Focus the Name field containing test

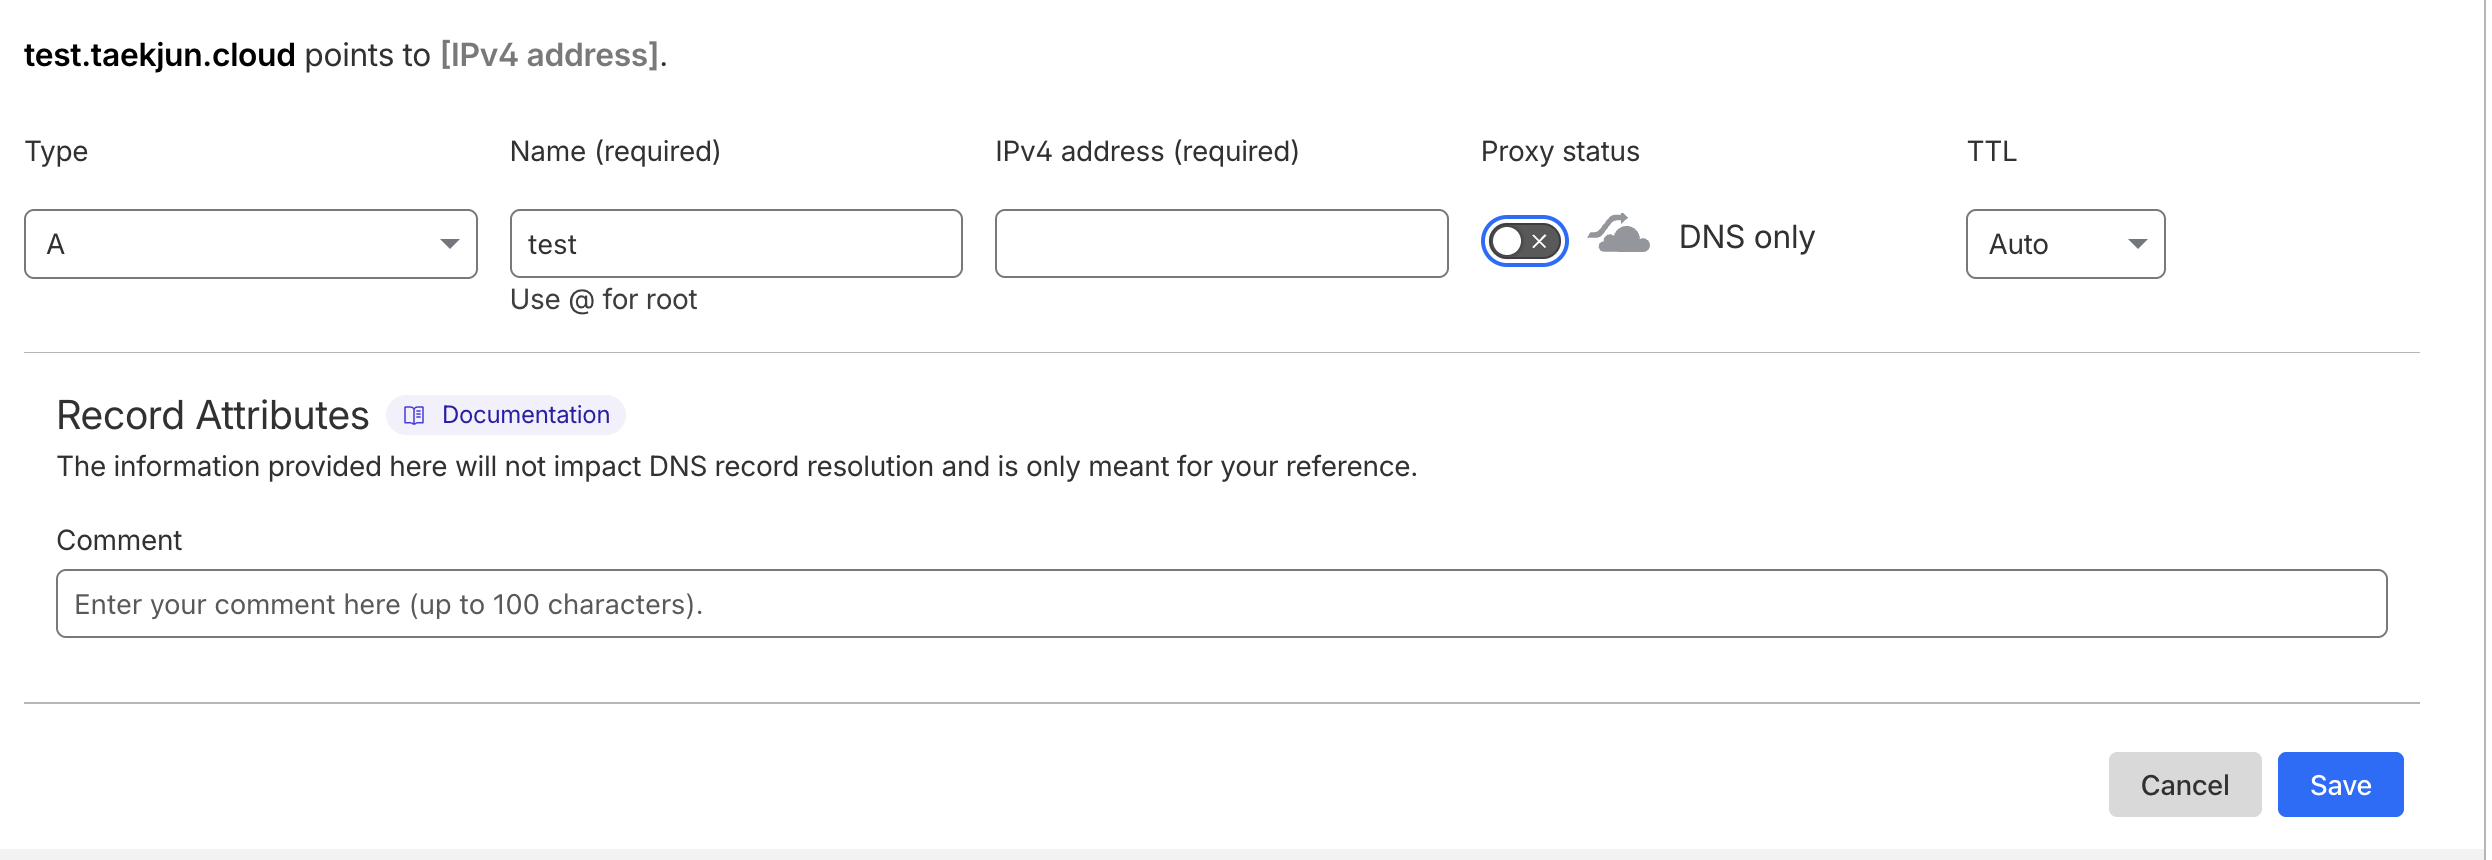coord(736,244)
